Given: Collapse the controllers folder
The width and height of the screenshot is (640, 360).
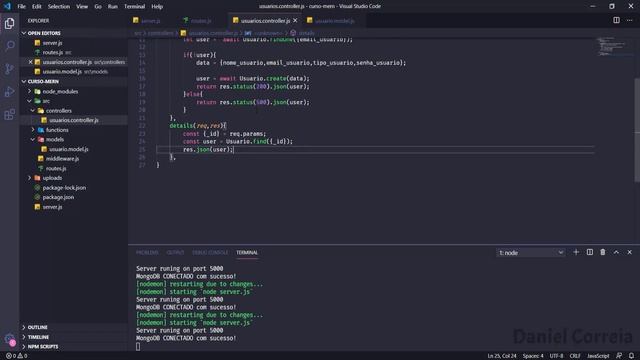Looking at the screenshot, I should pos(59,111).
